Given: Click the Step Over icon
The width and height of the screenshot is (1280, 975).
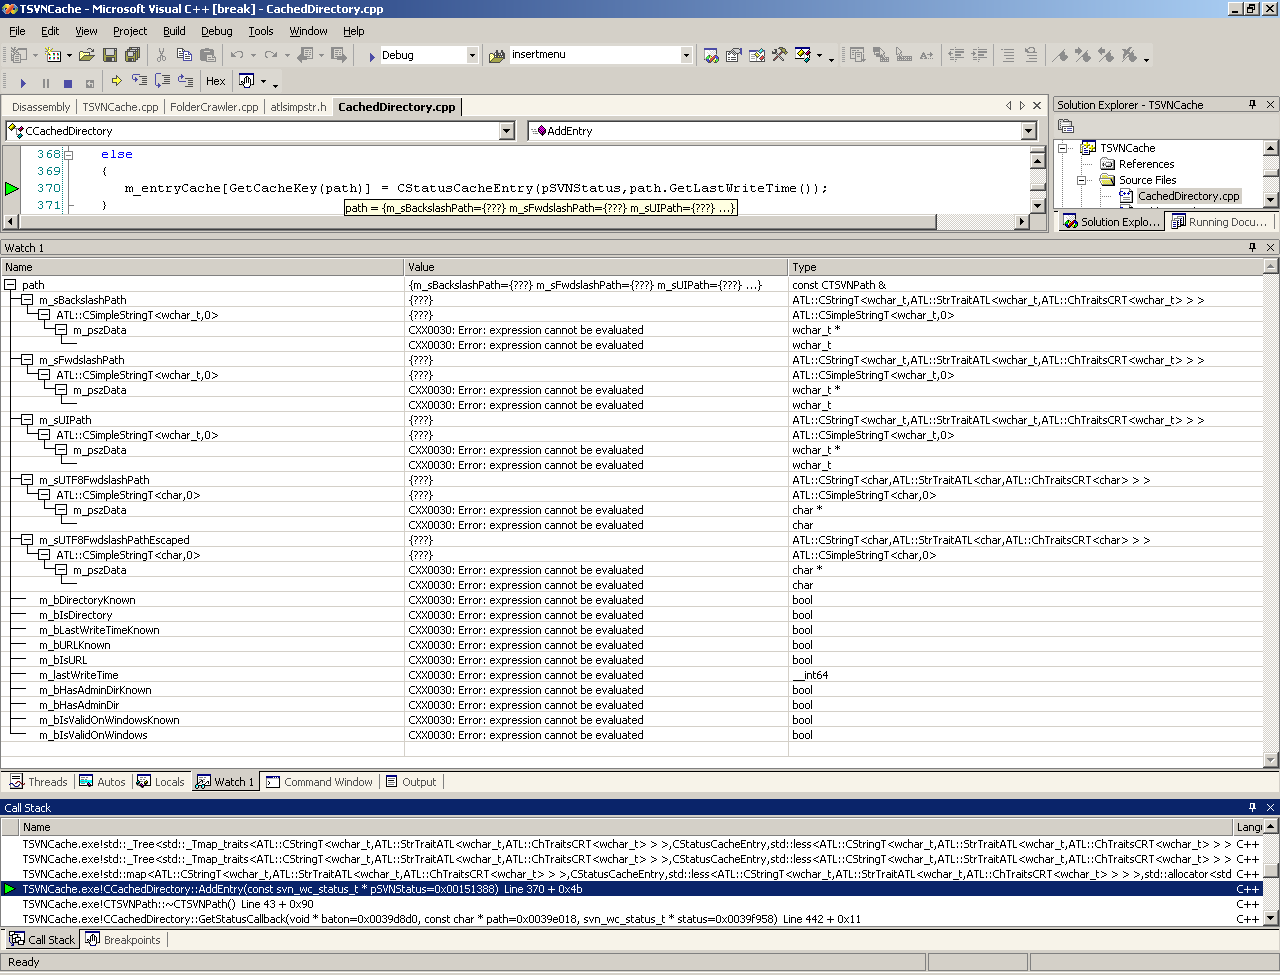Looking at the screenshot, I should [163, 81].
